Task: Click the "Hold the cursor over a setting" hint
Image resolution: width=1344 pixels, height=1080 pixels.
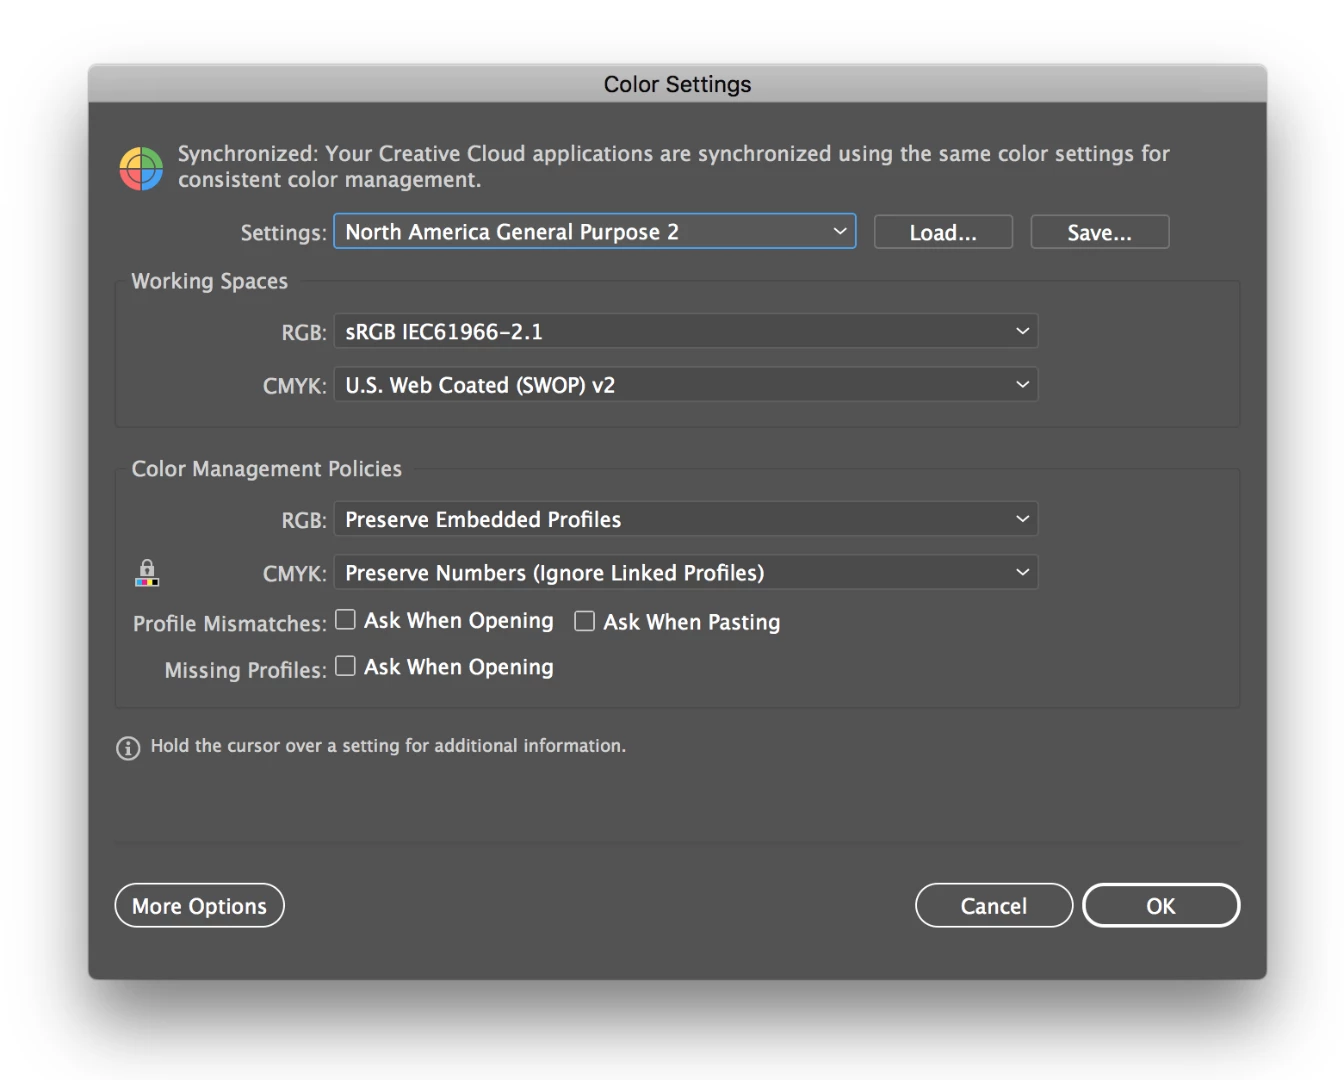Action: pos(388,746)
